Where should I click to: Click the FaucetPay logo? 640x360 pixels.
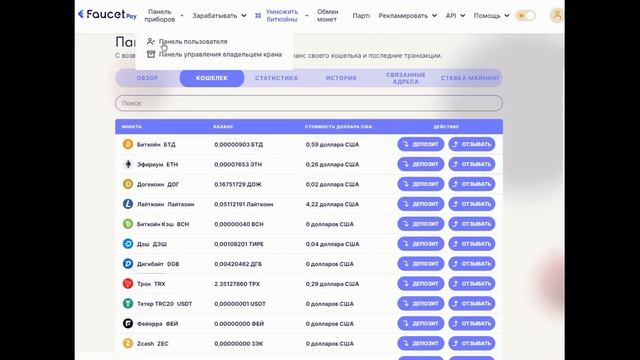click(x=107, y=15)
